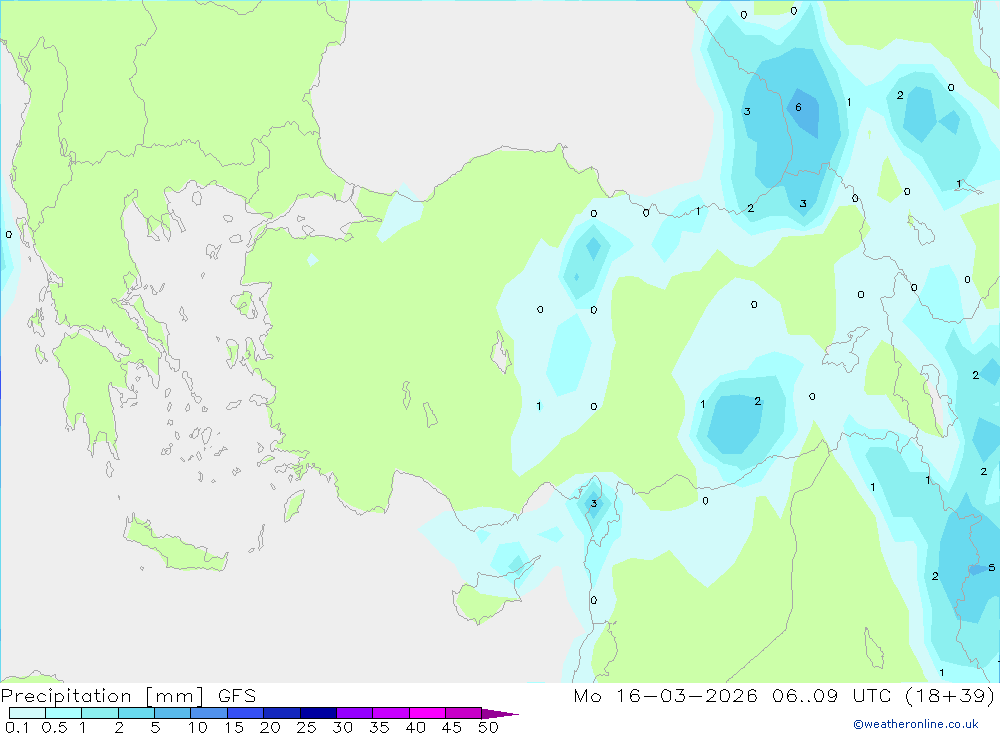
Task: Click the 'GFS' model label
Action: coord(237,696)
